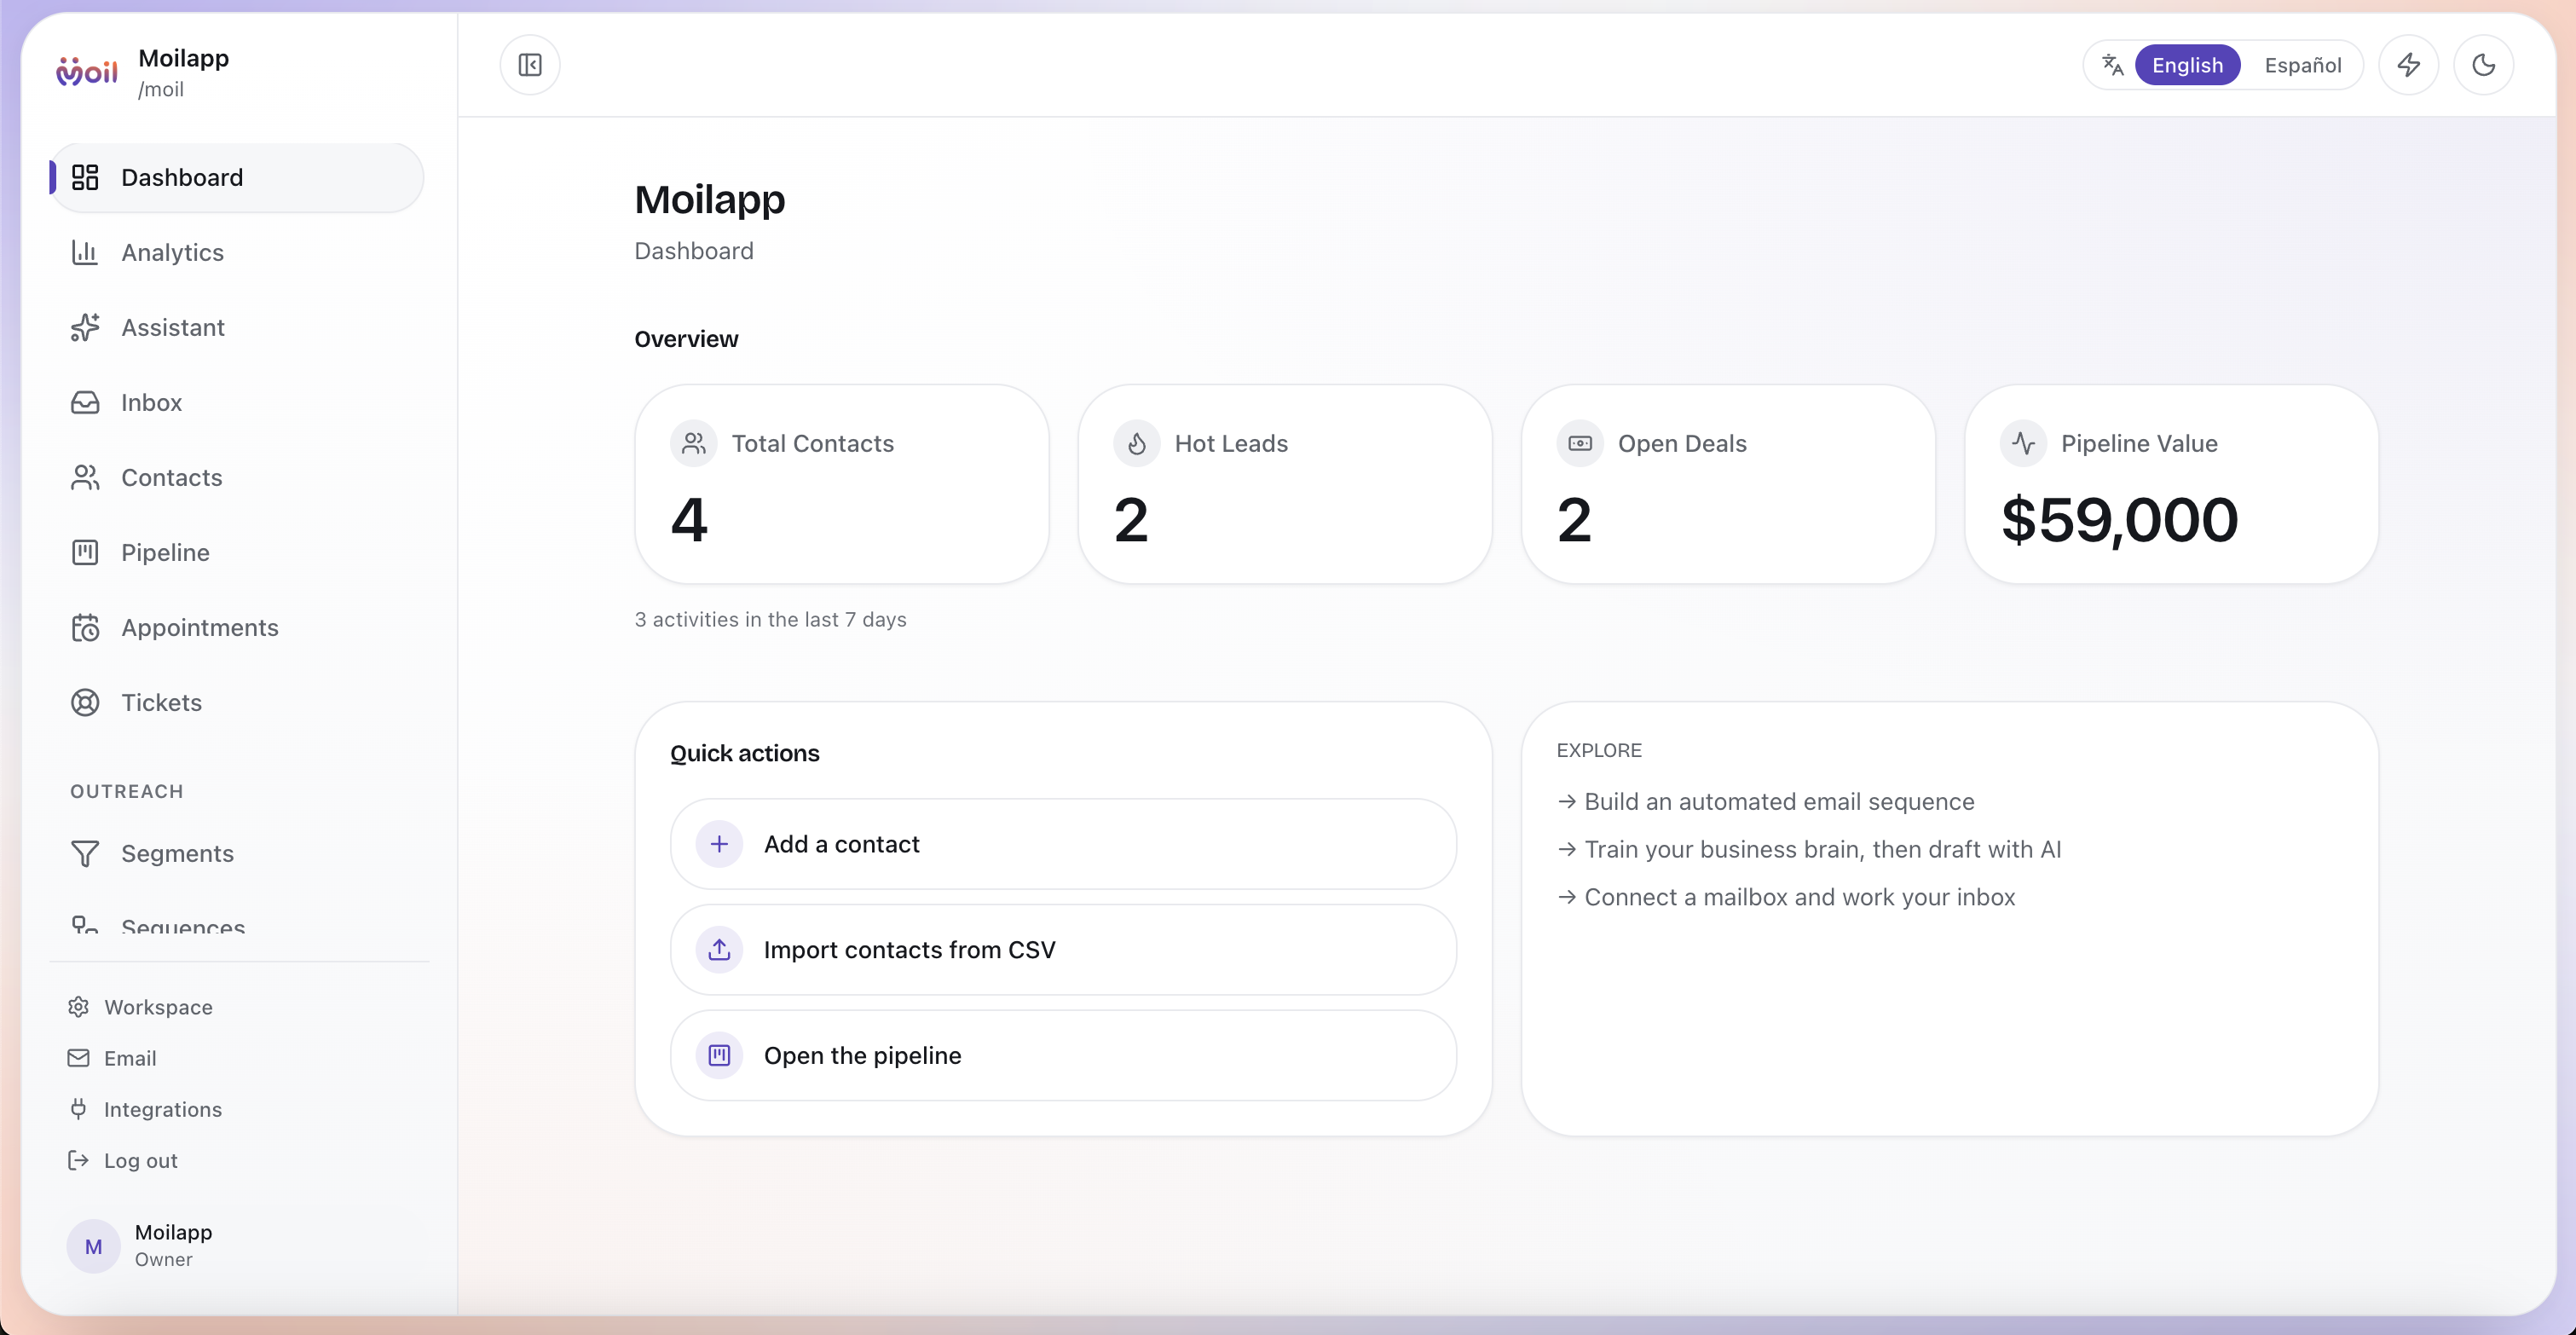Click the Contacts people icon in sidebar
Screen dimensions: 2576x1335
coord(85,477)
